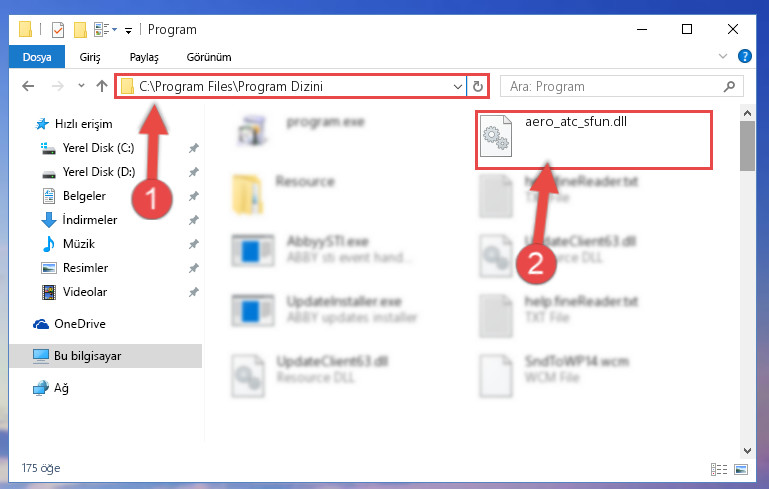Toggle pin next to Belgeler
The image size is (769, 489).
(x=194, y=196)
